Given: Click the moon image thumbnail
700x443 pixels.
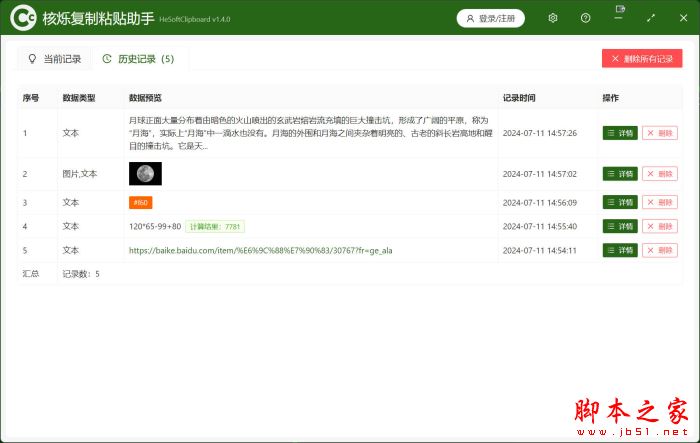Looking at the screenshot, I should (x=146, y=174).
